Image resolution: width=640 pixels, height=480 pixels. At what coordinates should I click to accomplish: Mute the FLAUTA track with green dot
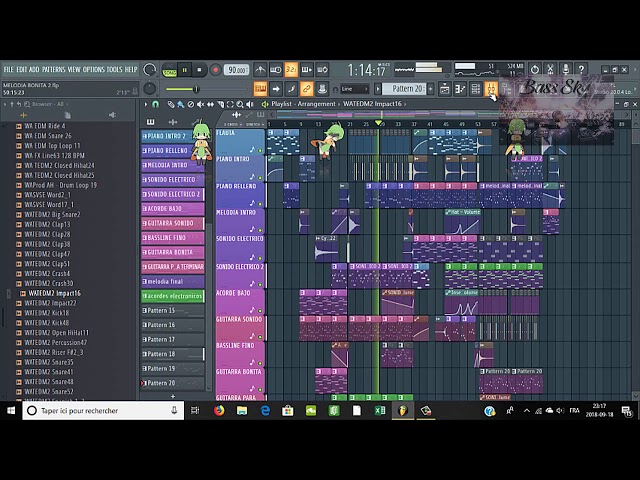pyautogui.click(x=260, y=151)
